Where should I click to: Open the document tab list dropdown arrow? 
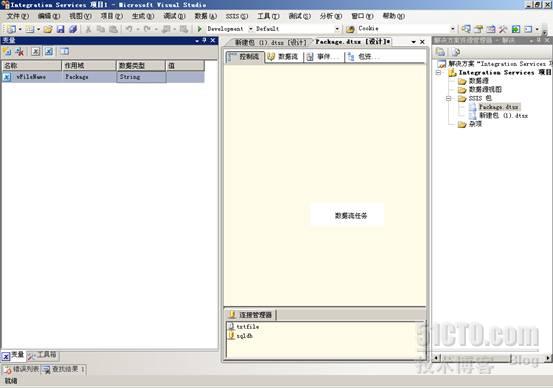(413, 42)
